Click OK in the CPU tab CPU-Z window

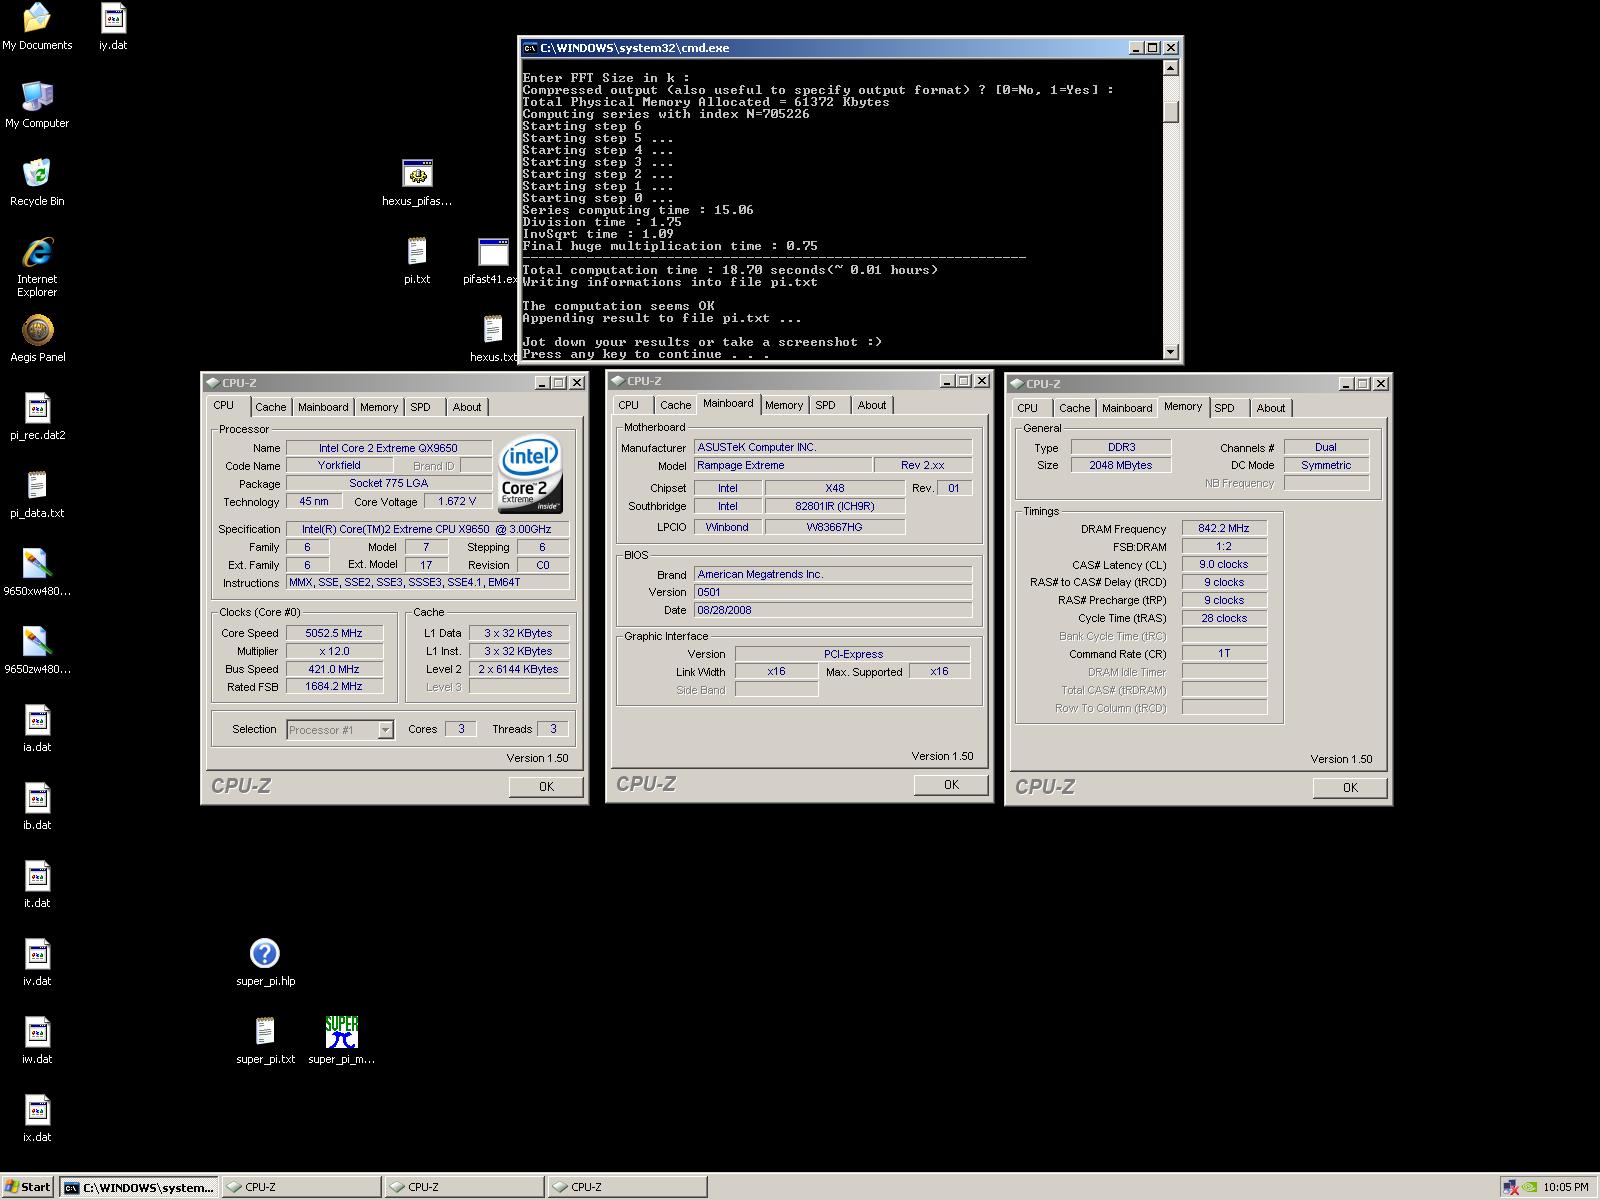point(546,787)
